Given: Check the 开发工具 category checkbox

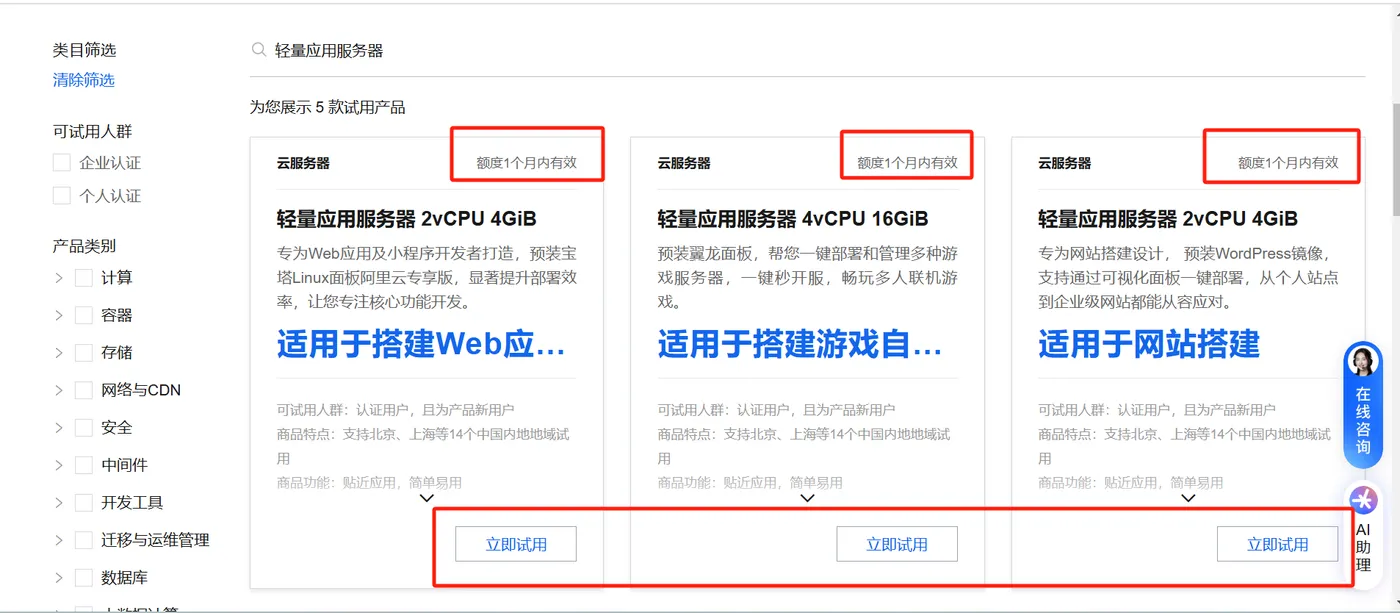Looking at the screenshot, I should pos(84,503).
